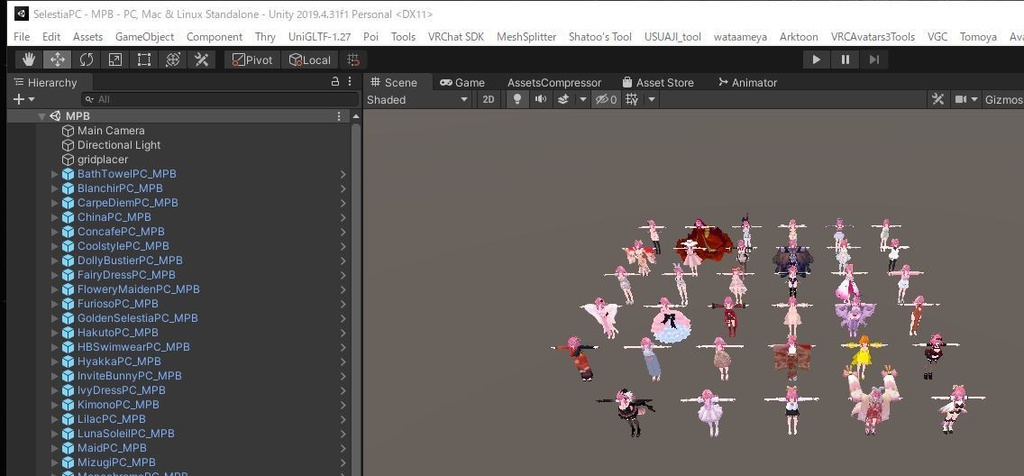The width and height of the screenshot is (1024, 476).
Task: Focus the Hierarchy search field
Action: pos(220,99)
